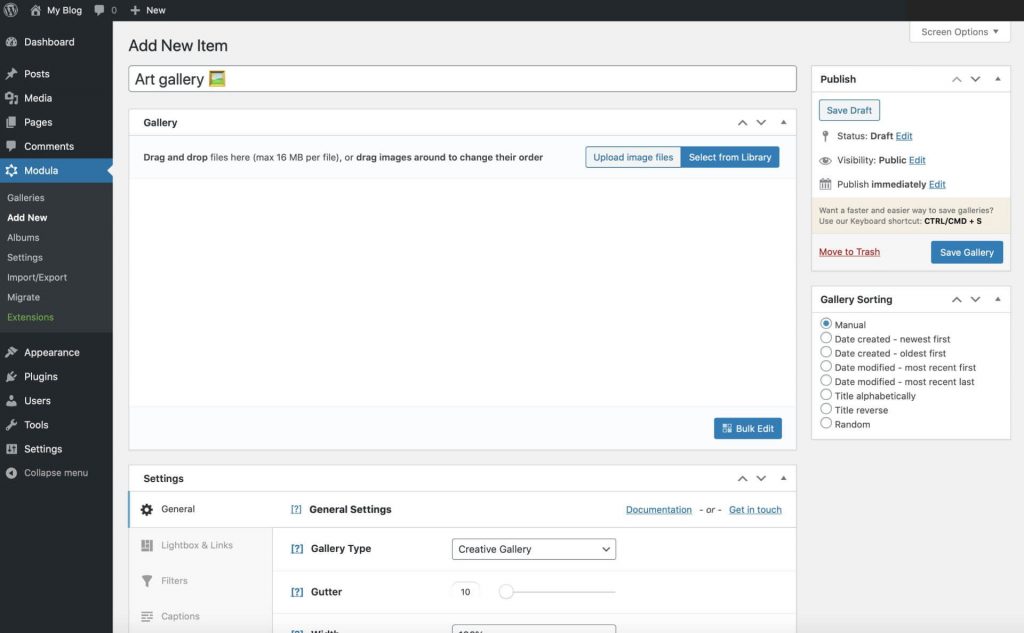Image resolution: width=1024 pixels, height=633 pixels.
Task: Click the Captions tab icon
Action: coord(147,616)
